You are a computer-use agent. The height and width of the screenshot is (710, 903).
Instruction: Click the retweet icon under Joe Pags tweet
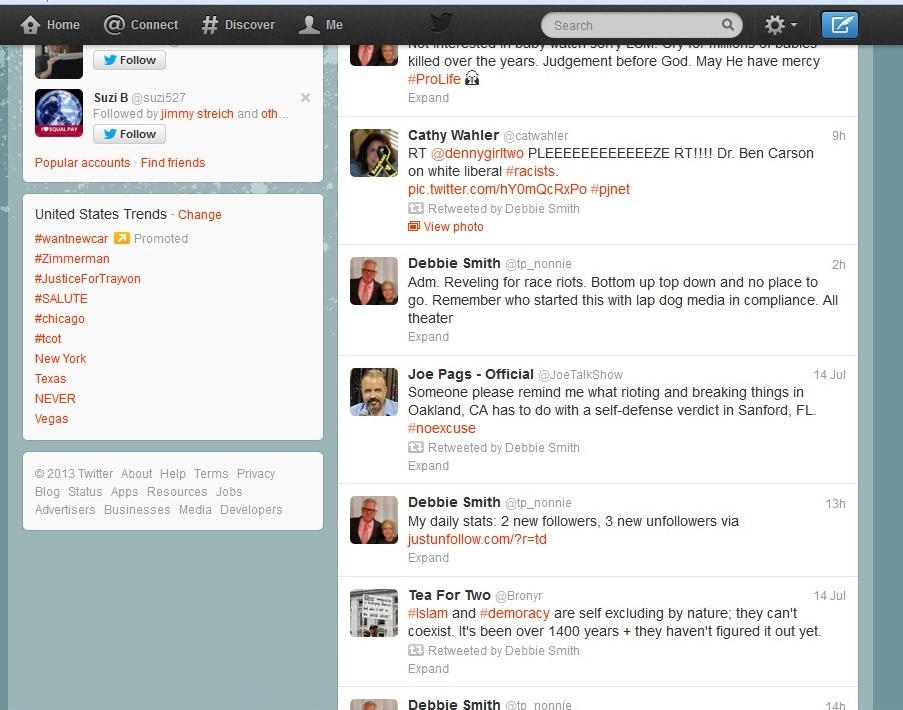tap(416, 447)
